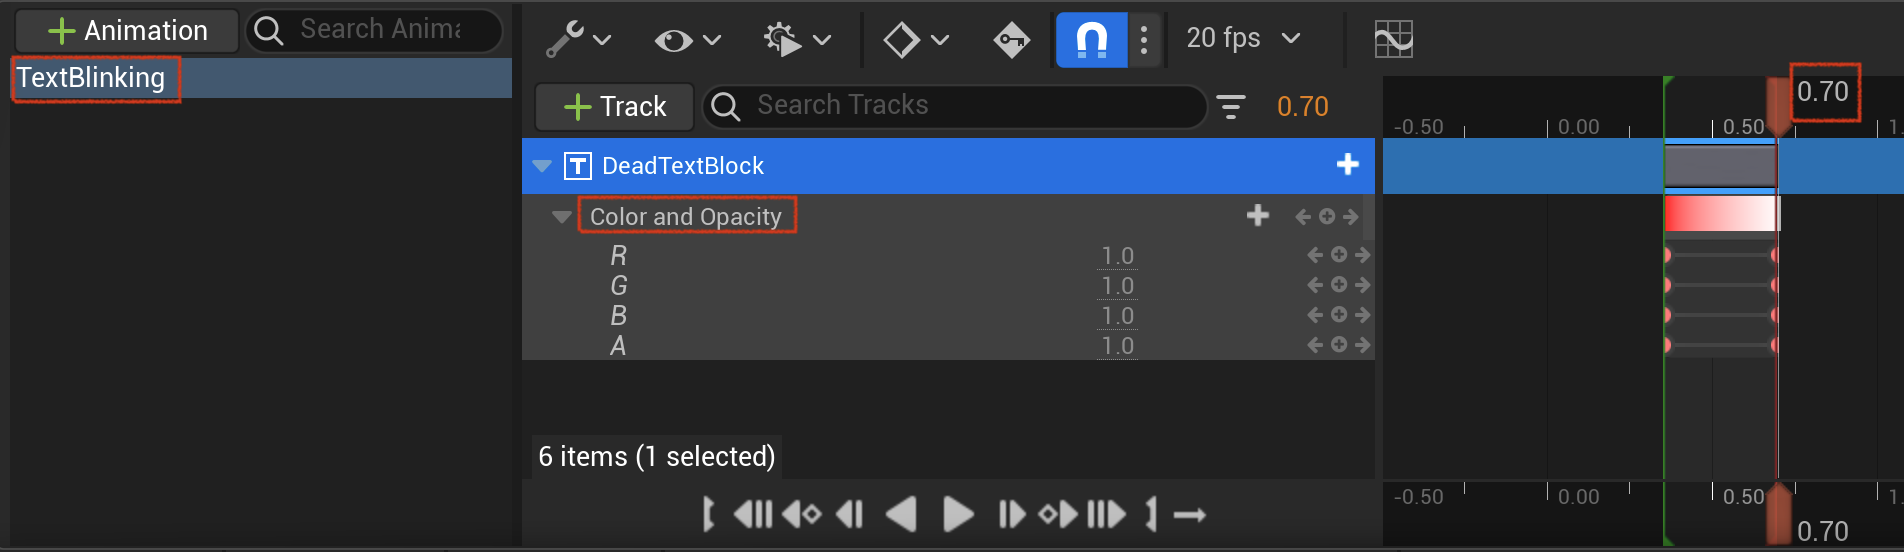1904x552 pixels.
Task: Click the plus Animation button
Action: [128, 31]
